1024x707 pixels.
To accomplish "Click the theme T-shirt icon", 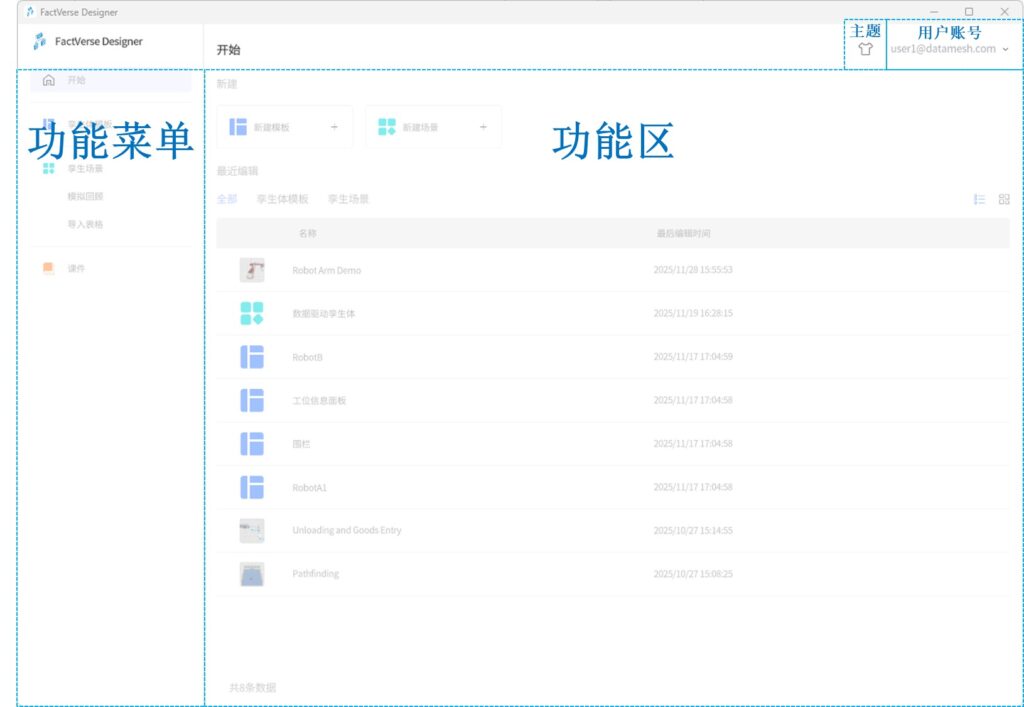I will [x=866, y=49].
